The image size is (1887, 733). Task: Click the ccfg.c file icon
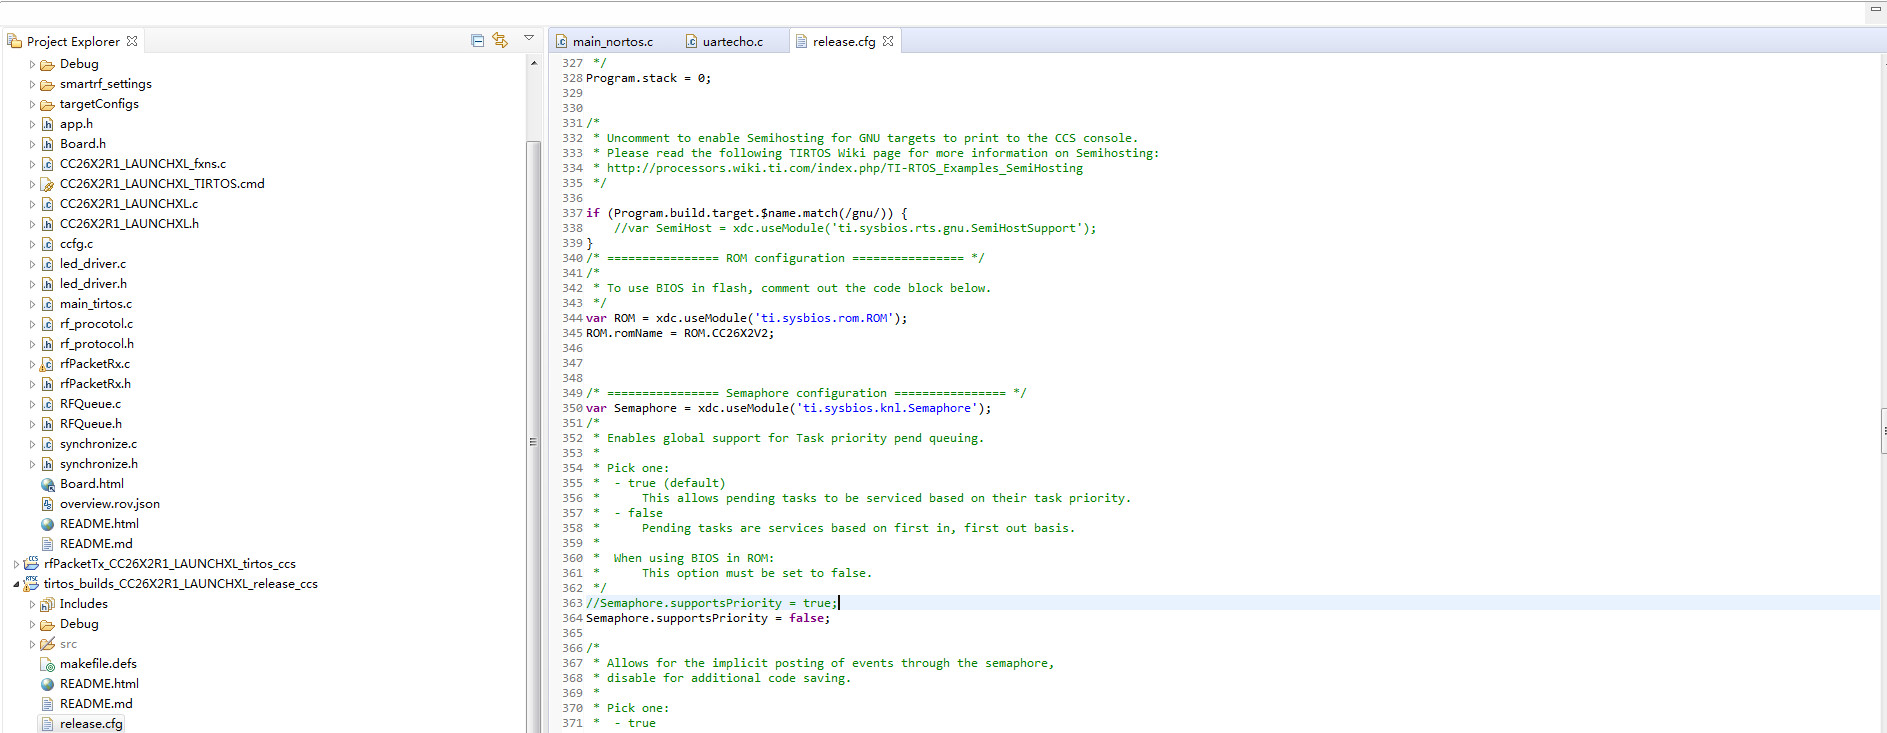pos(47,244)
